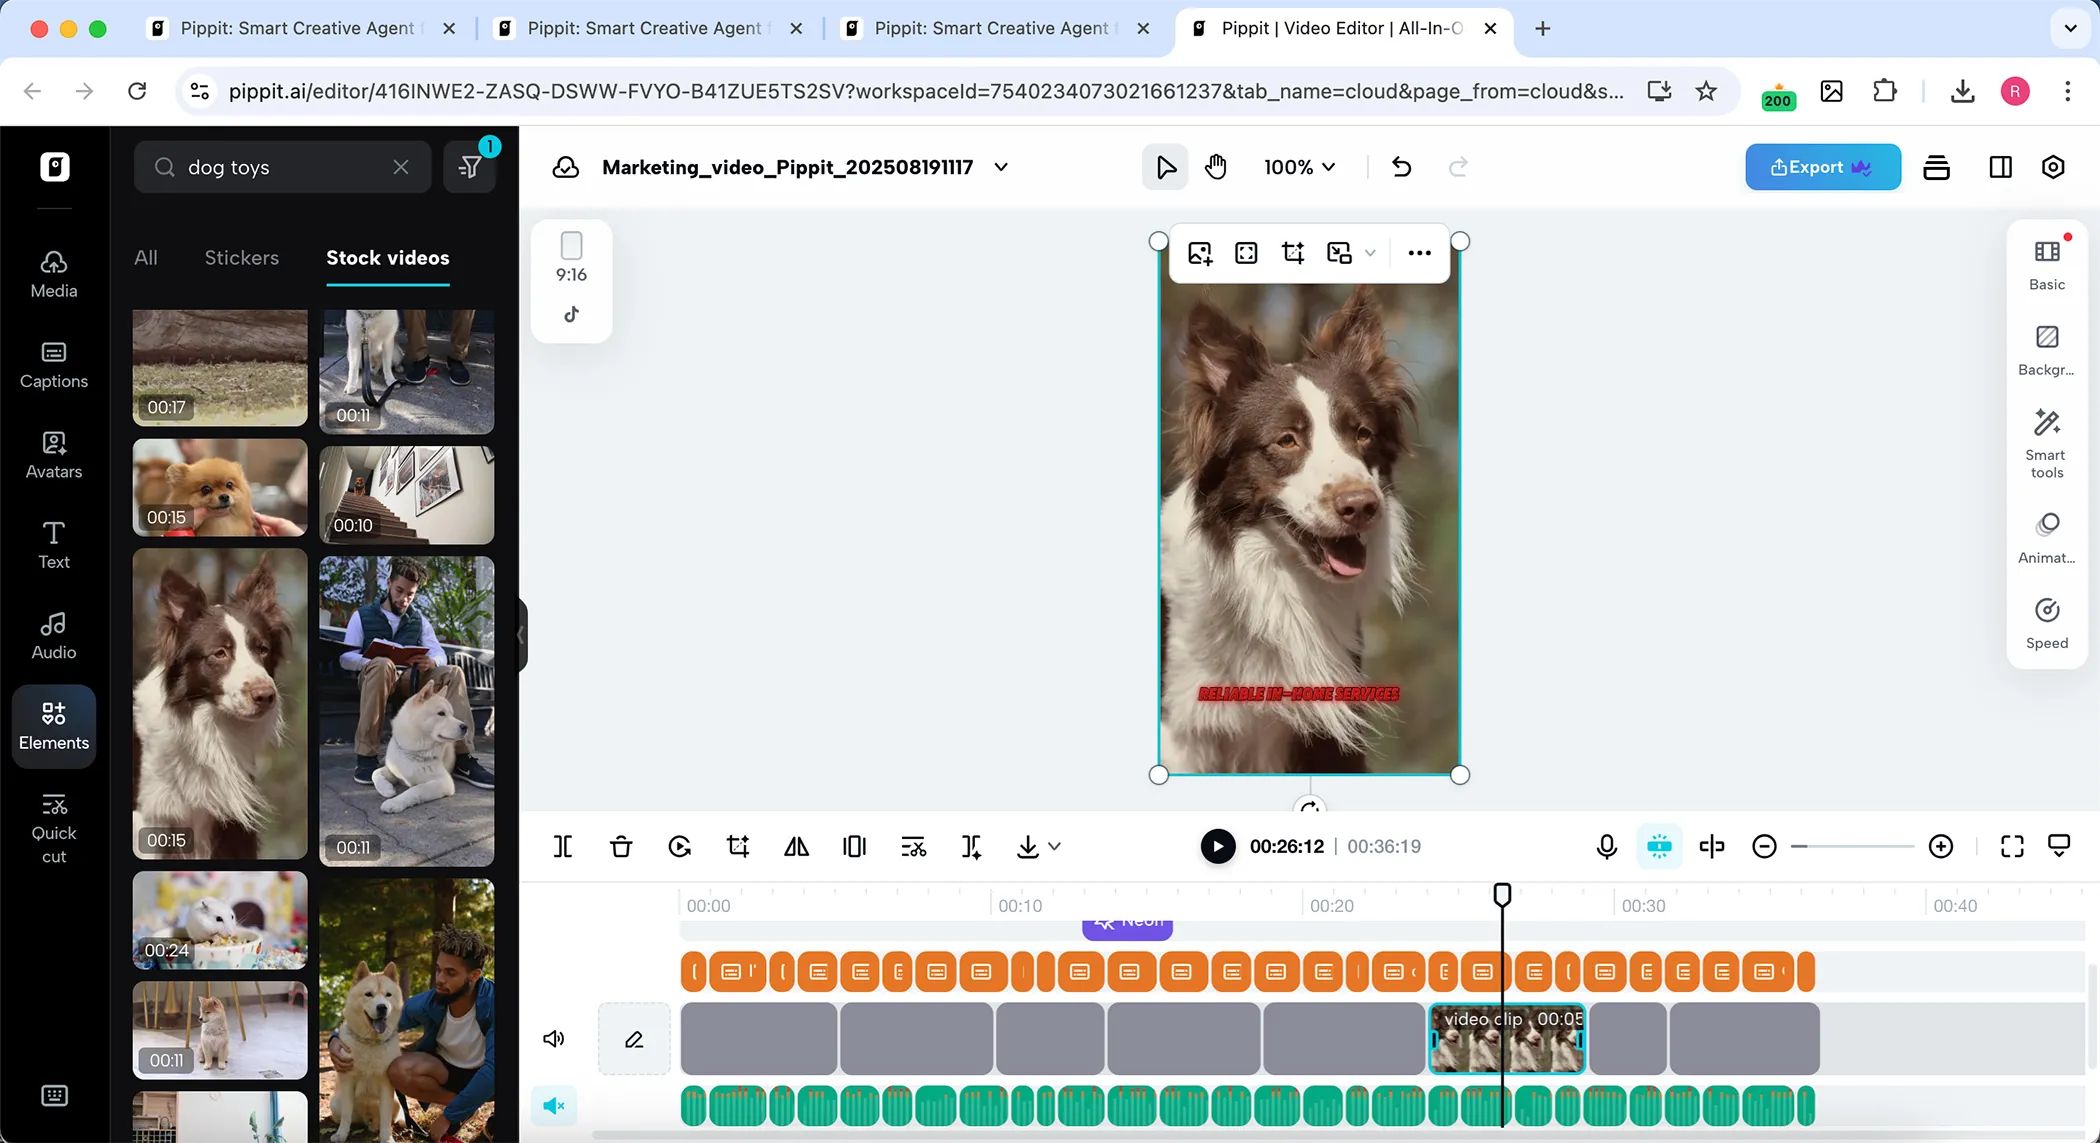Unmute the bottom audio track
The height and width of the screenshot is (1143, 2100).
coord(554,1106)
